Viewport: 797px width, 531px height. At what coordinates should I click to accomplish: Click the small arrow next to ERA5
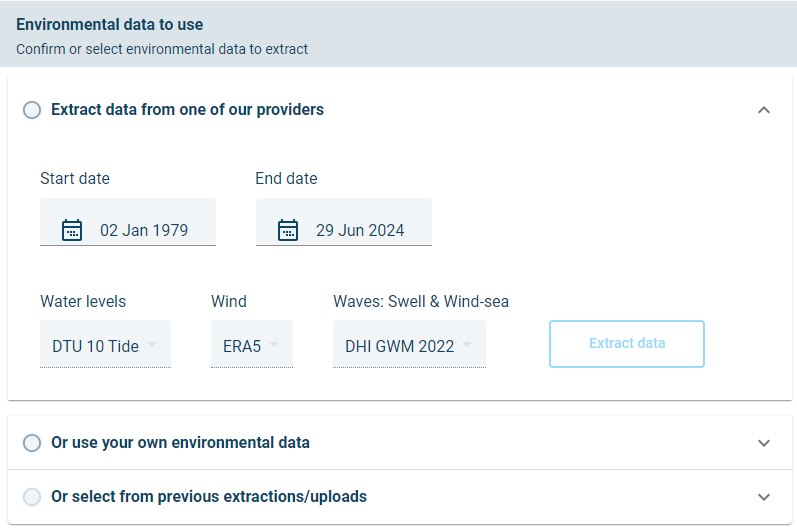pos(274,345)
